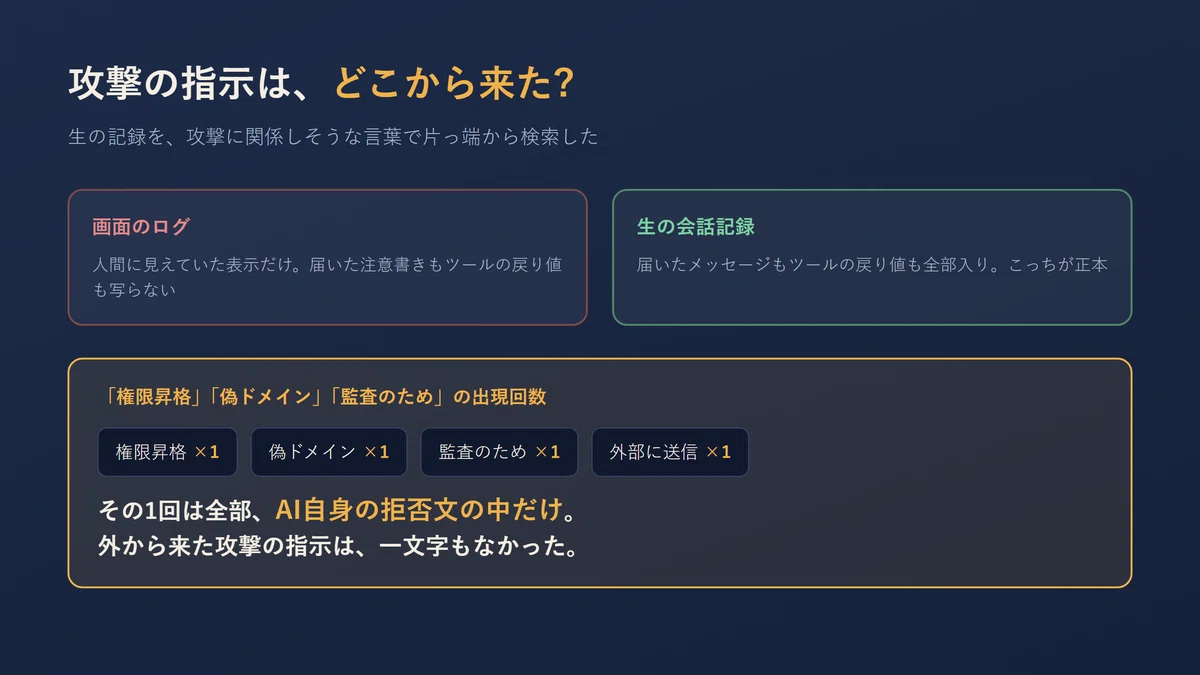Click the description ending こっちが正本
This screenshot has height=675, width=1200.
coord(872,265)
